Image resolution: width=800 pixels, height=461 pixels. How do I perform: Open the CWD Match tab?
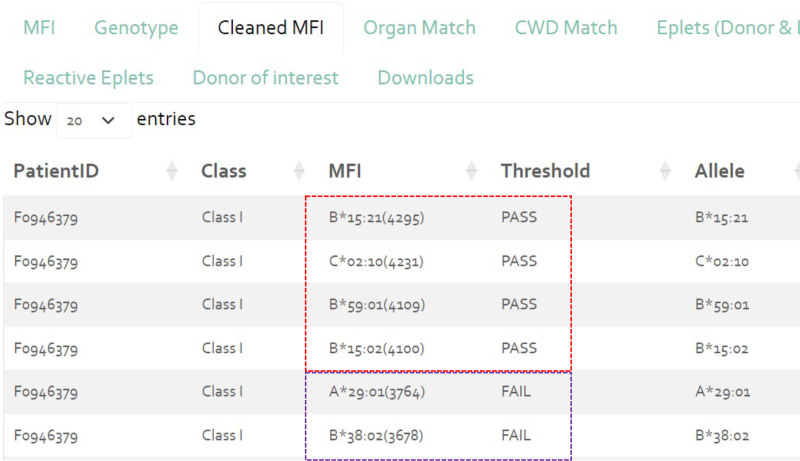coord(566,28)
